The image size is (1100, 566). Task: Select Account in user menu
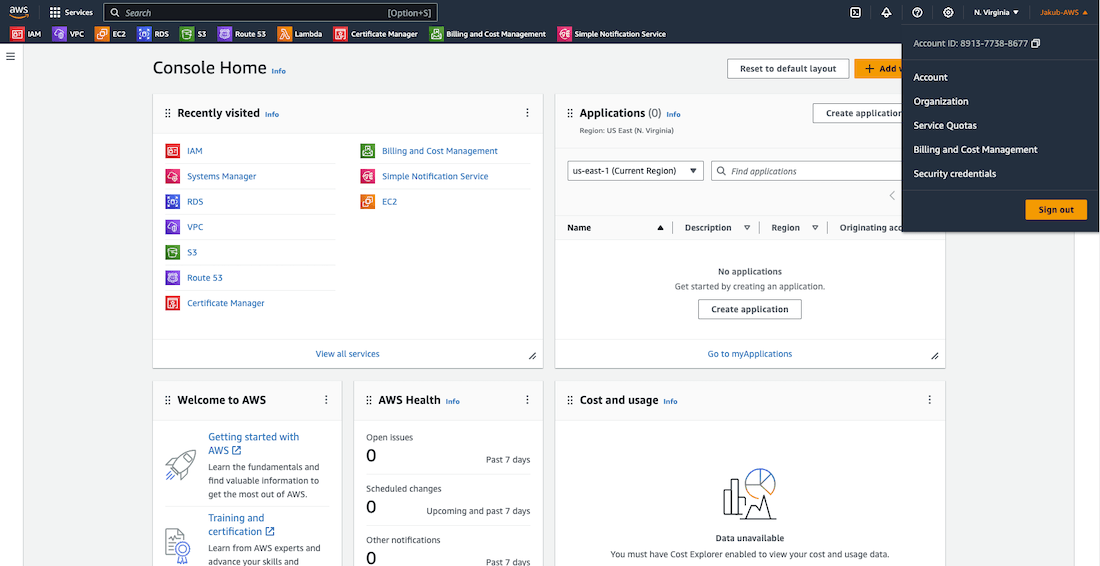point(930,77)
